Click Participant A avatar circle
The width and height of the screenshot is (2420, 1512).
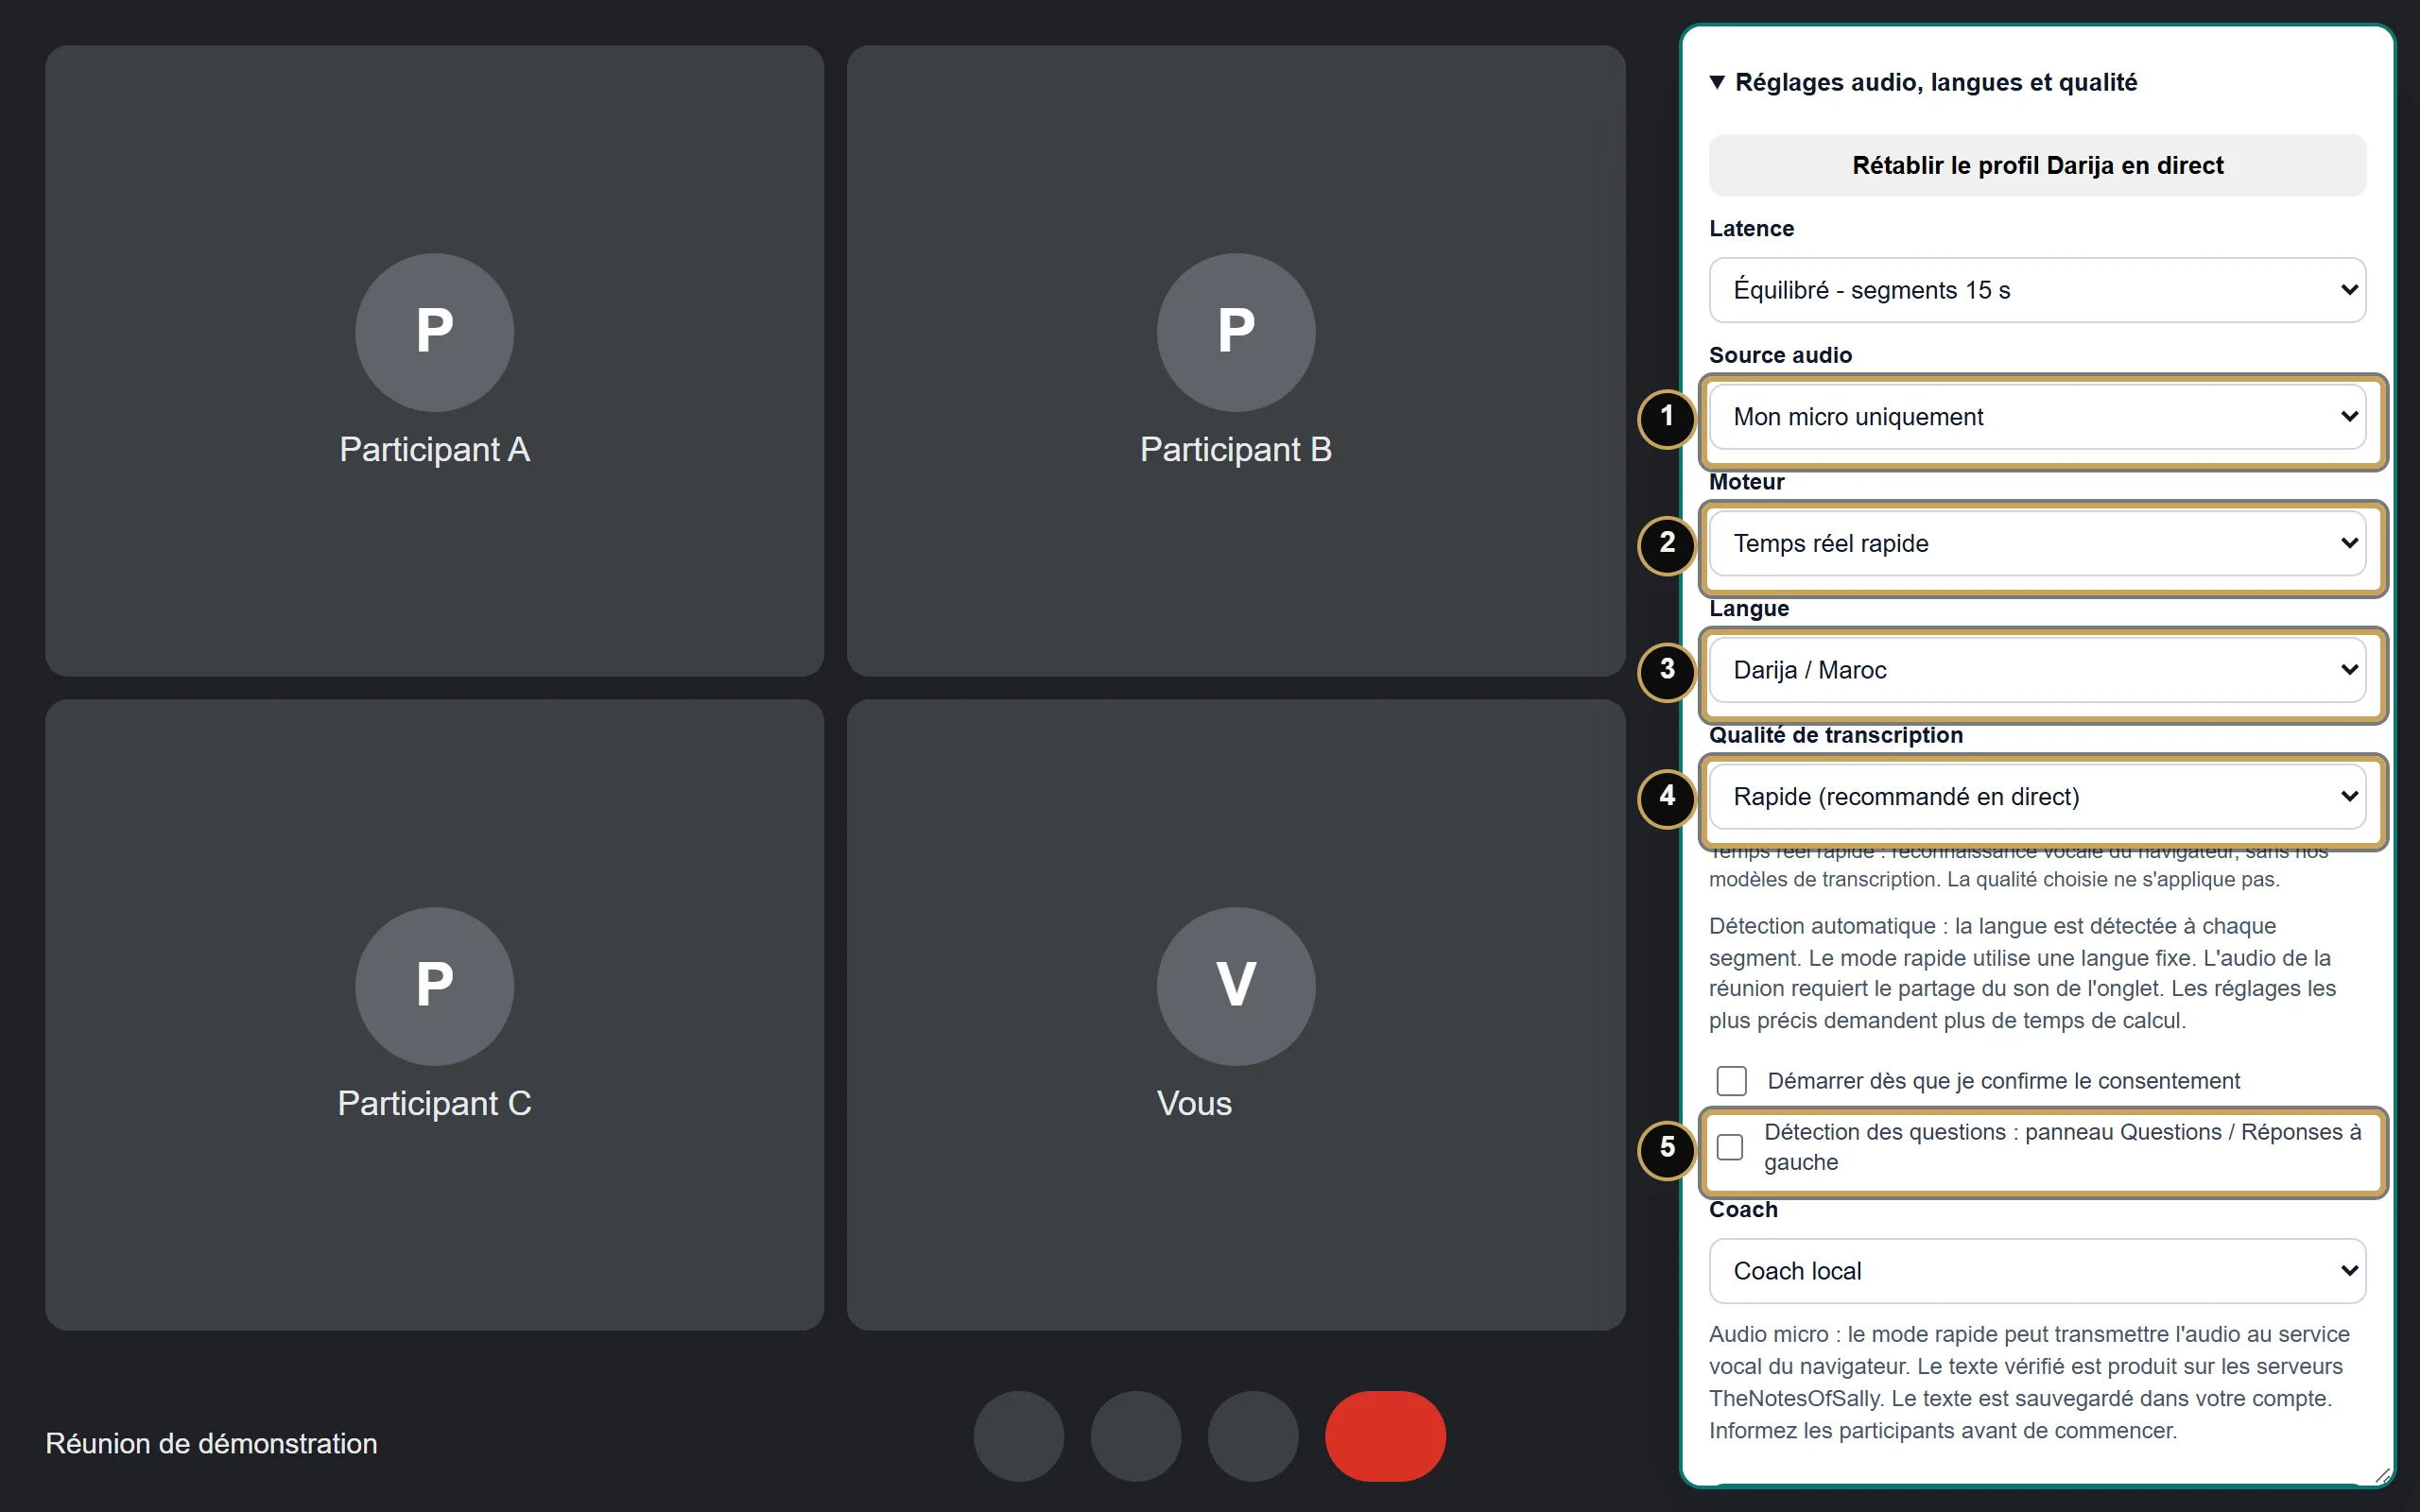point(435,332)
